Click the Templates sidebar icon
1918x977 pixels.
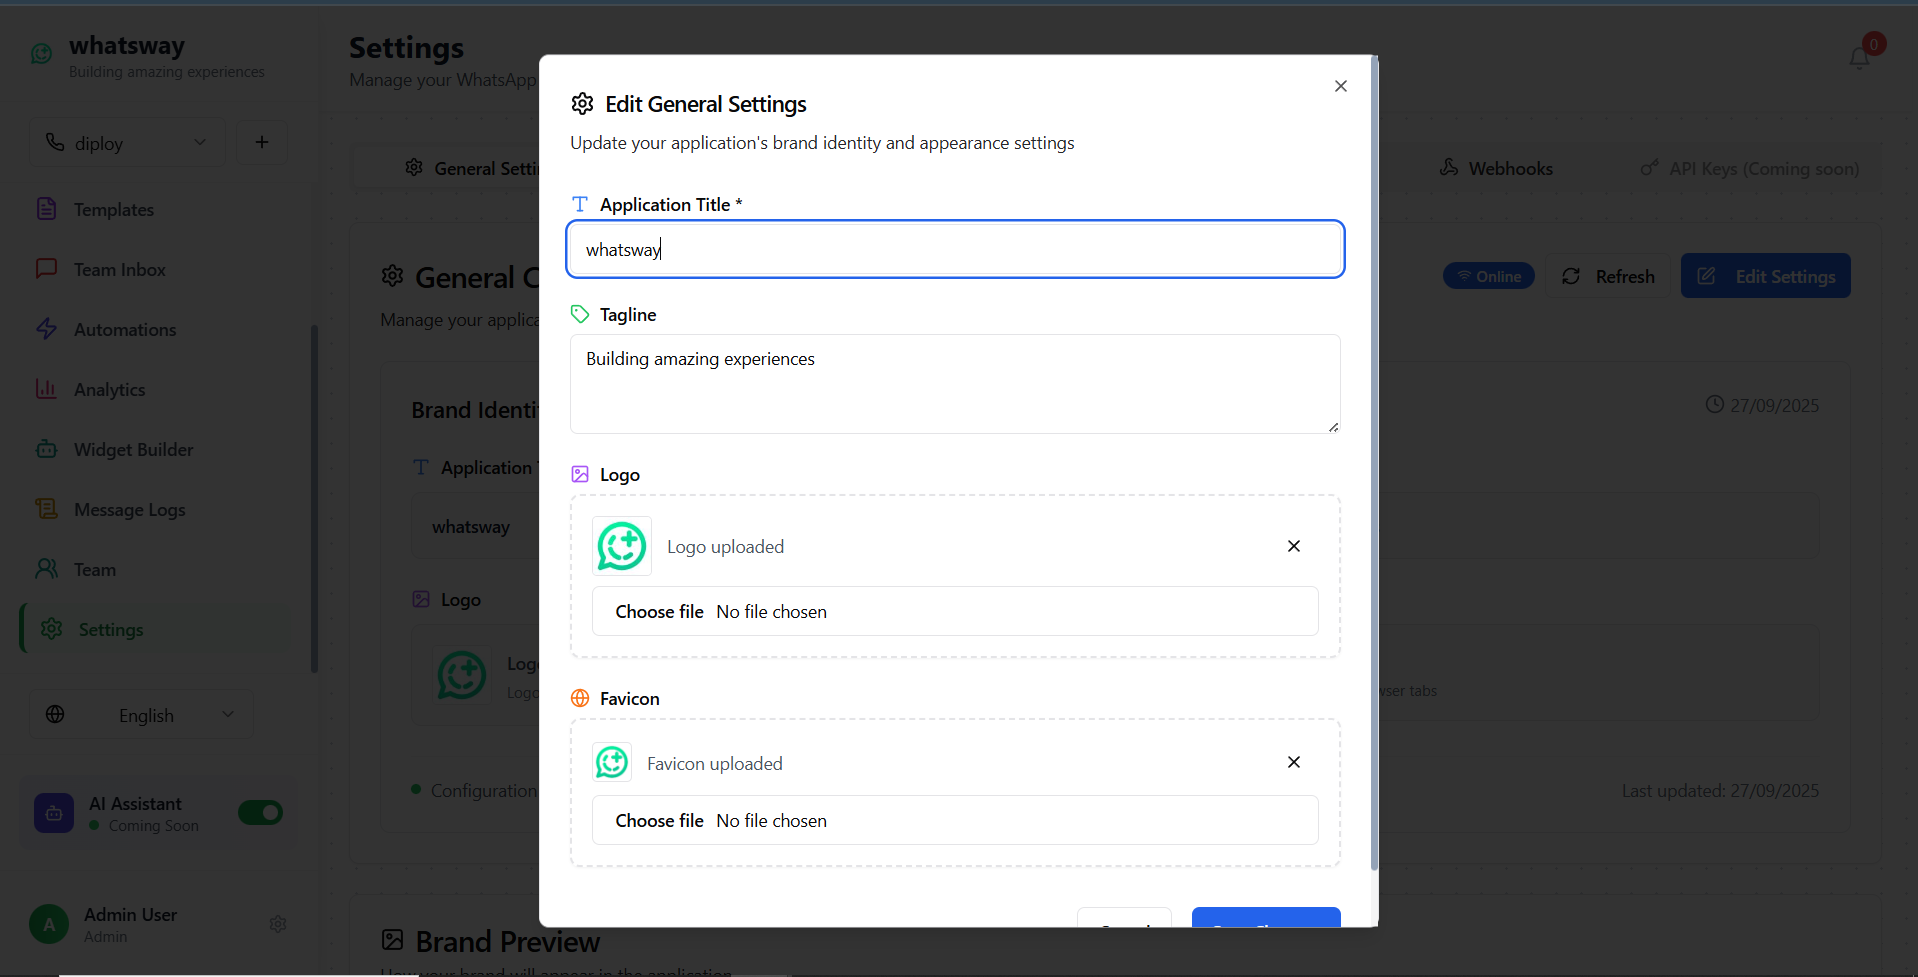[x=46, y=209]
